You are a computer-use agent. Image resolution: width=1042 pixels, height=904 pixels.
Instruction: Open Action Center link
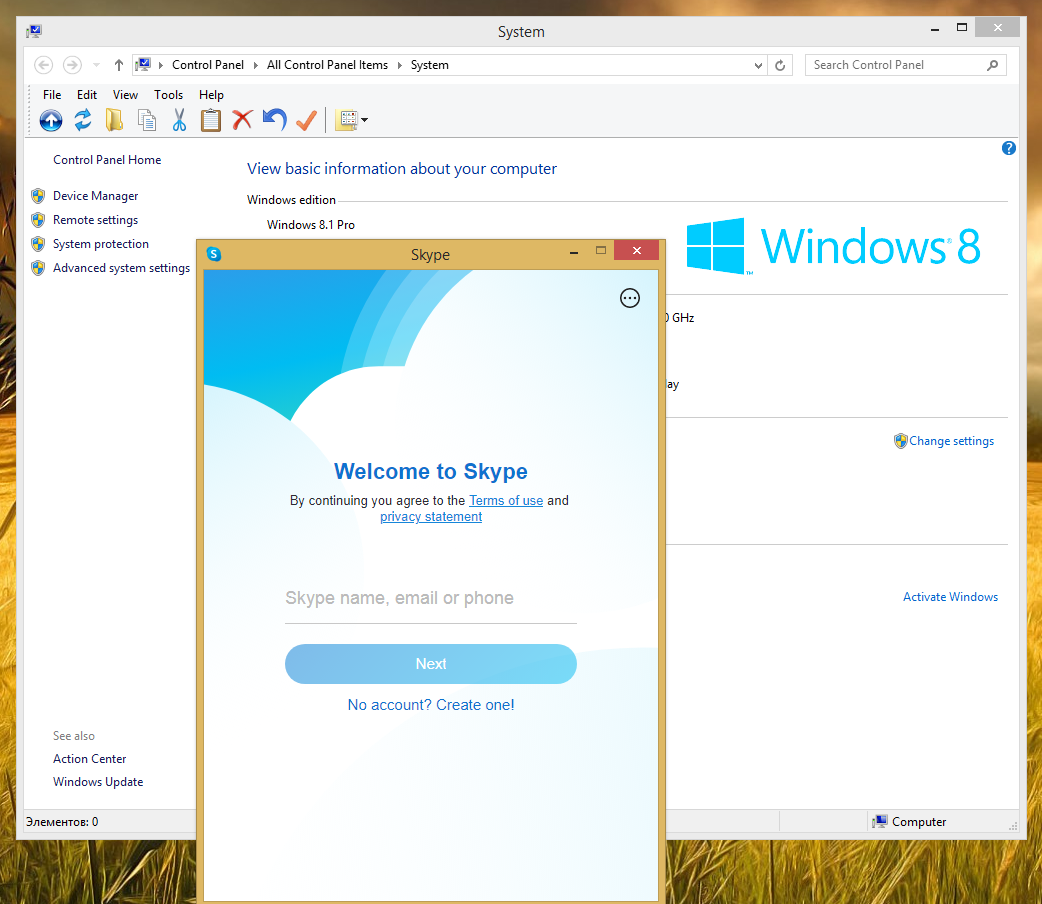[x=90, y=759]
